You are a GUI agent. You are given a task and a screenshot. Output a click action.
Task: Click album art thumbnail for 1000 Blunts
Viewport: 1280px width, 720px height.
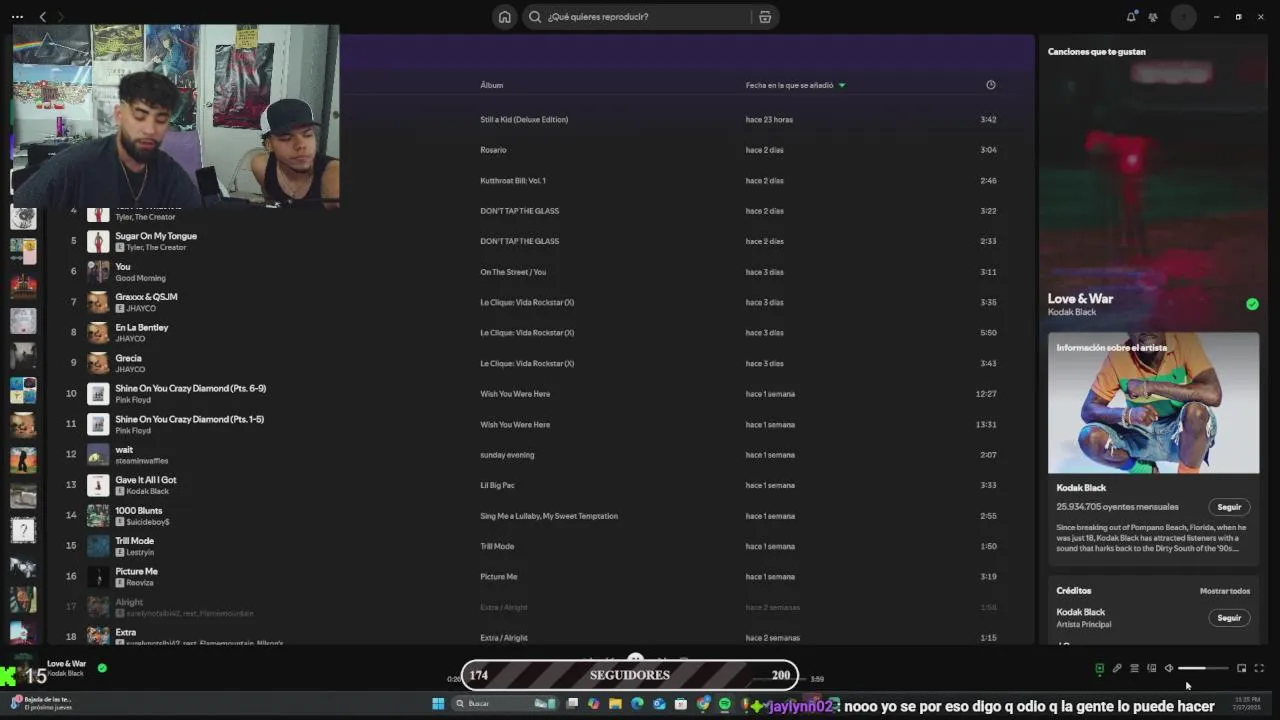click(x=98, y=516)
